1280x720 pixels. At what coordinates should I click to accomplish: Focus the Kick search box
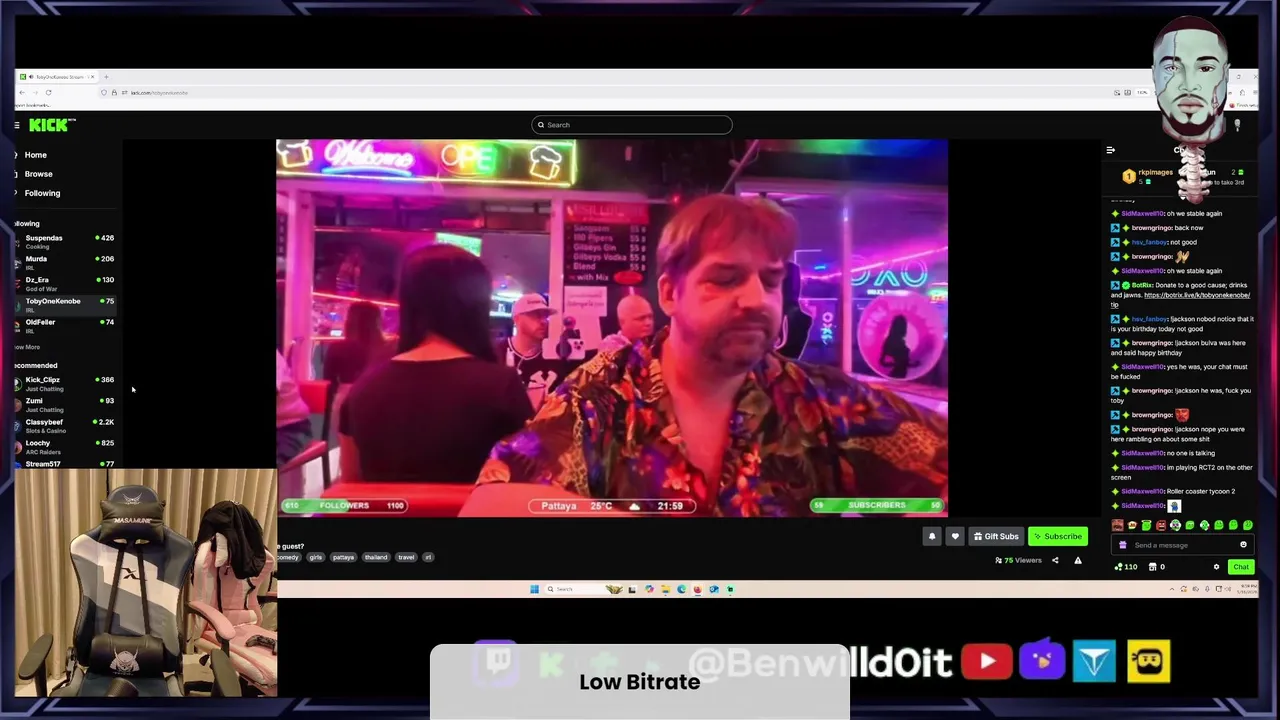tap(632, 125)
